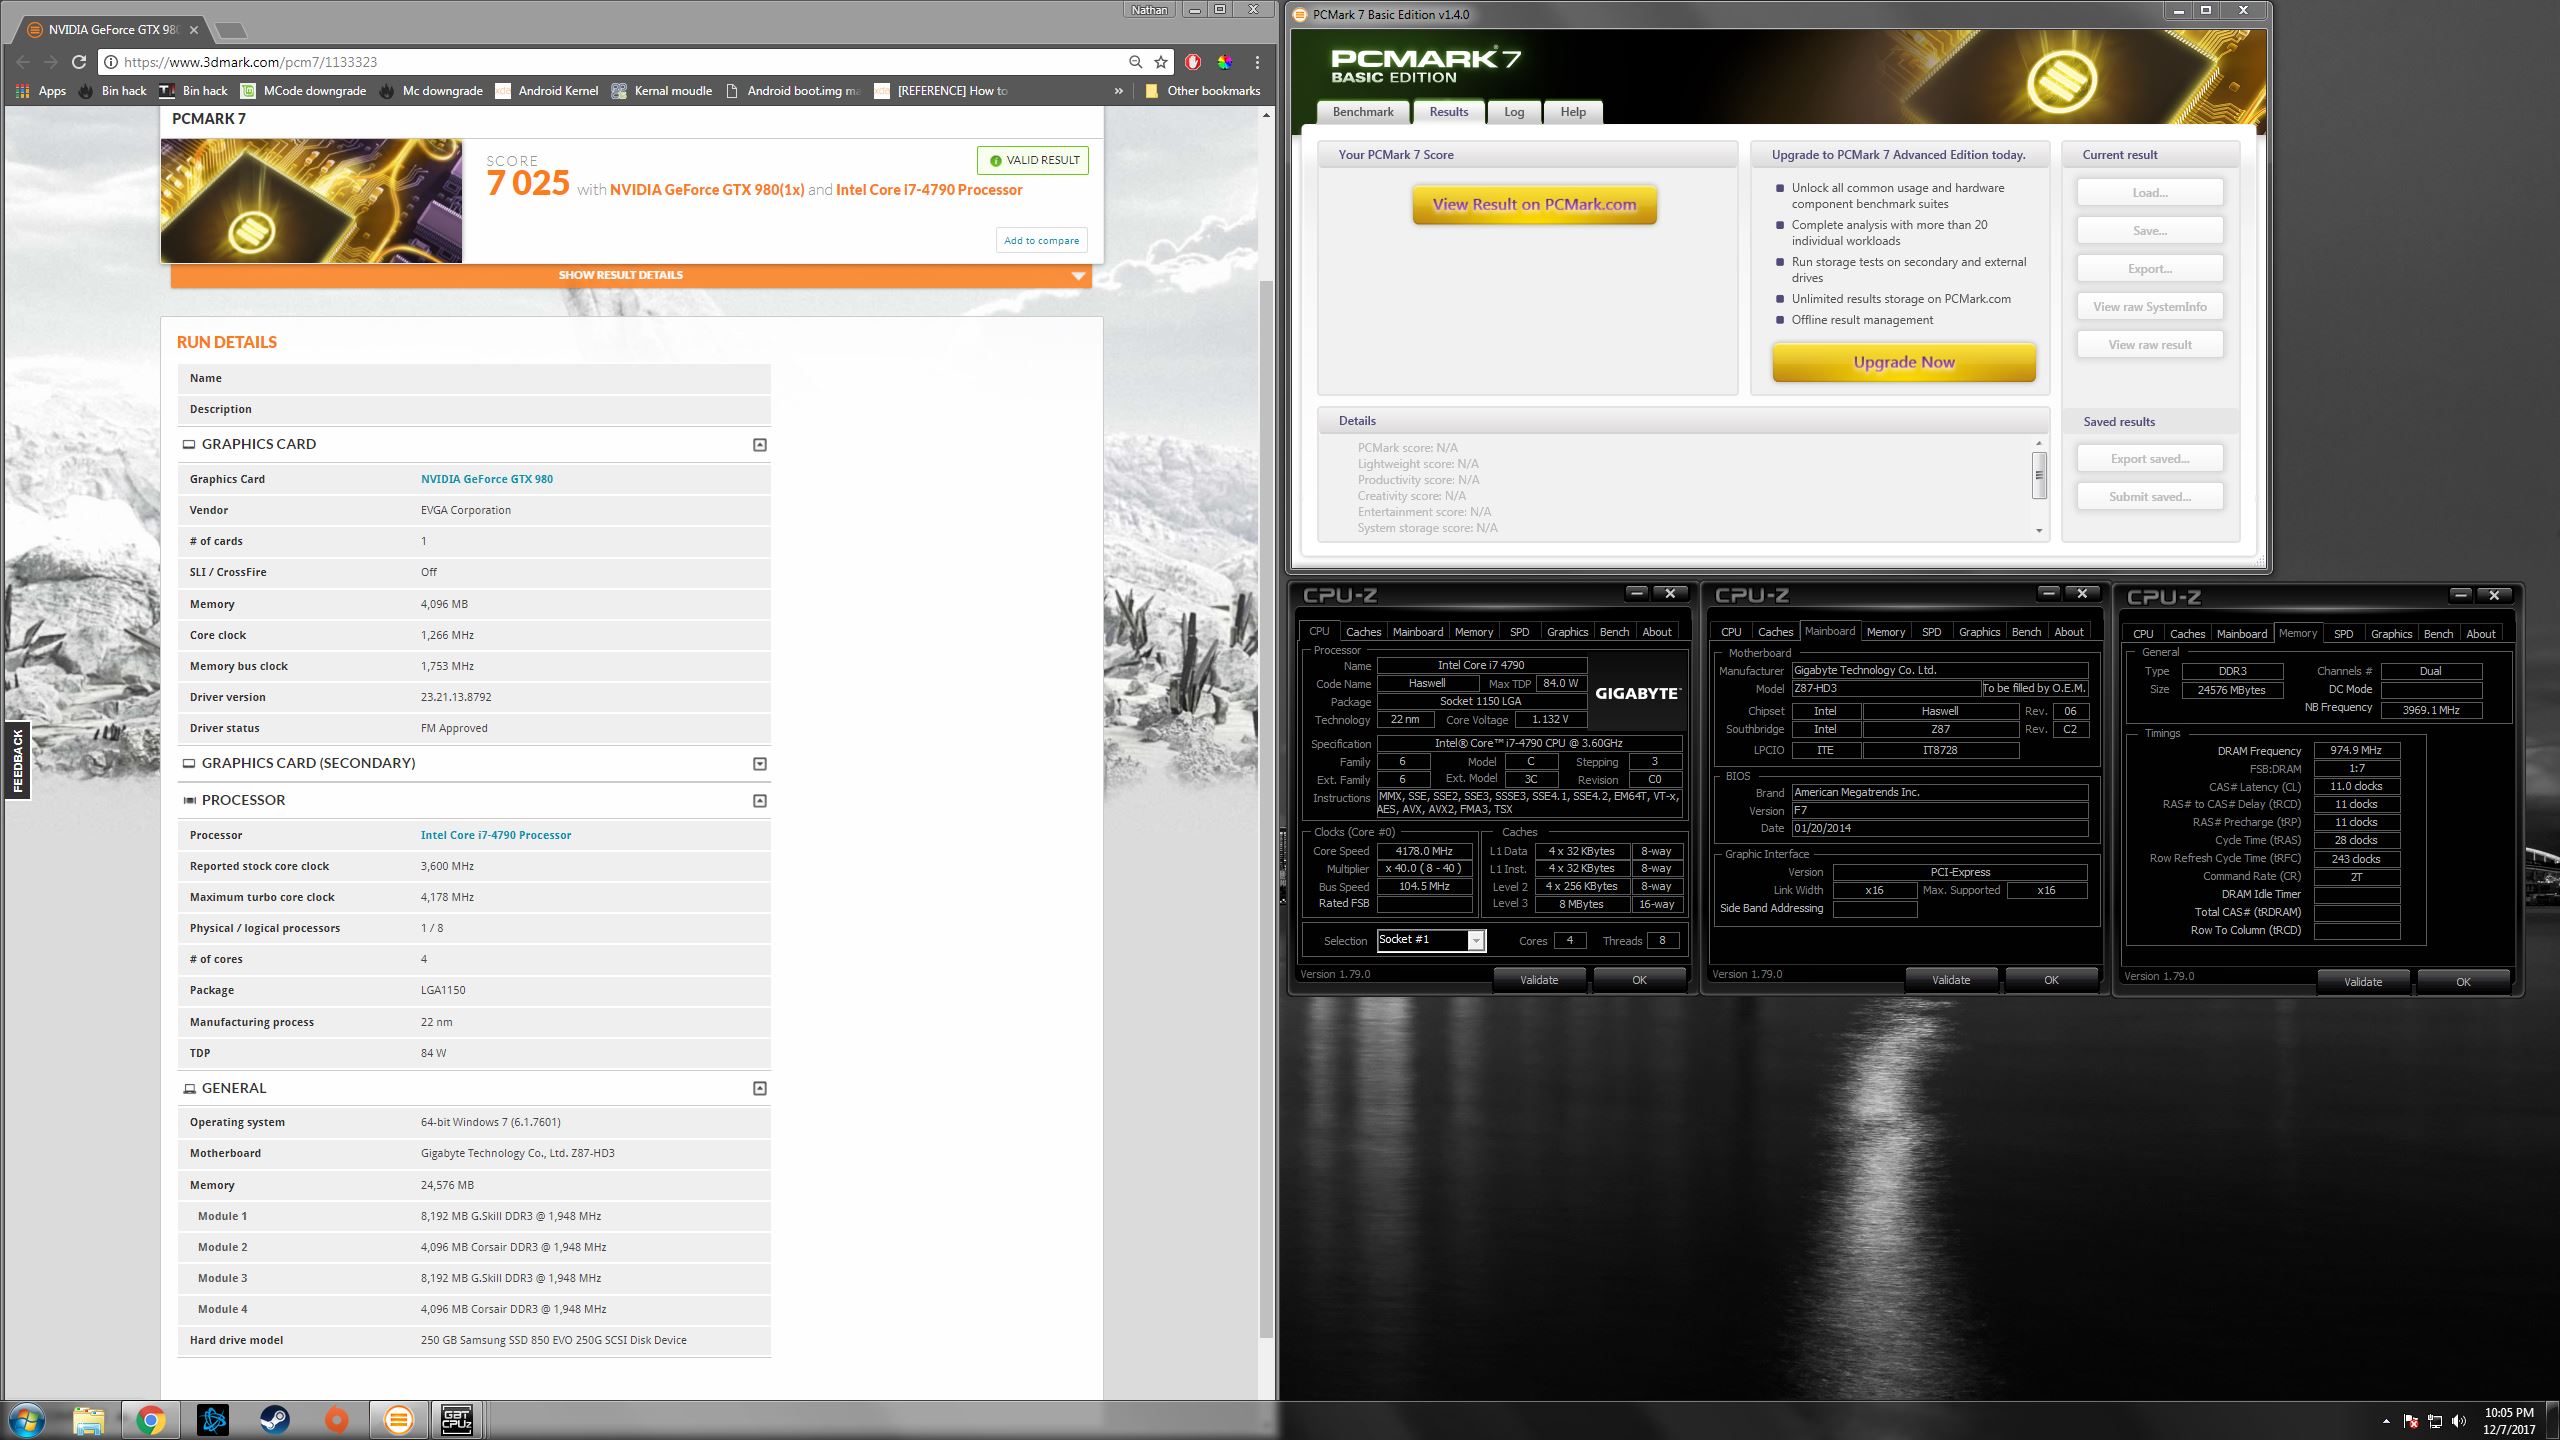2560x1440 pixels.
Task: Click the colorful color-picker extension icon
Action: (1225, 62)
